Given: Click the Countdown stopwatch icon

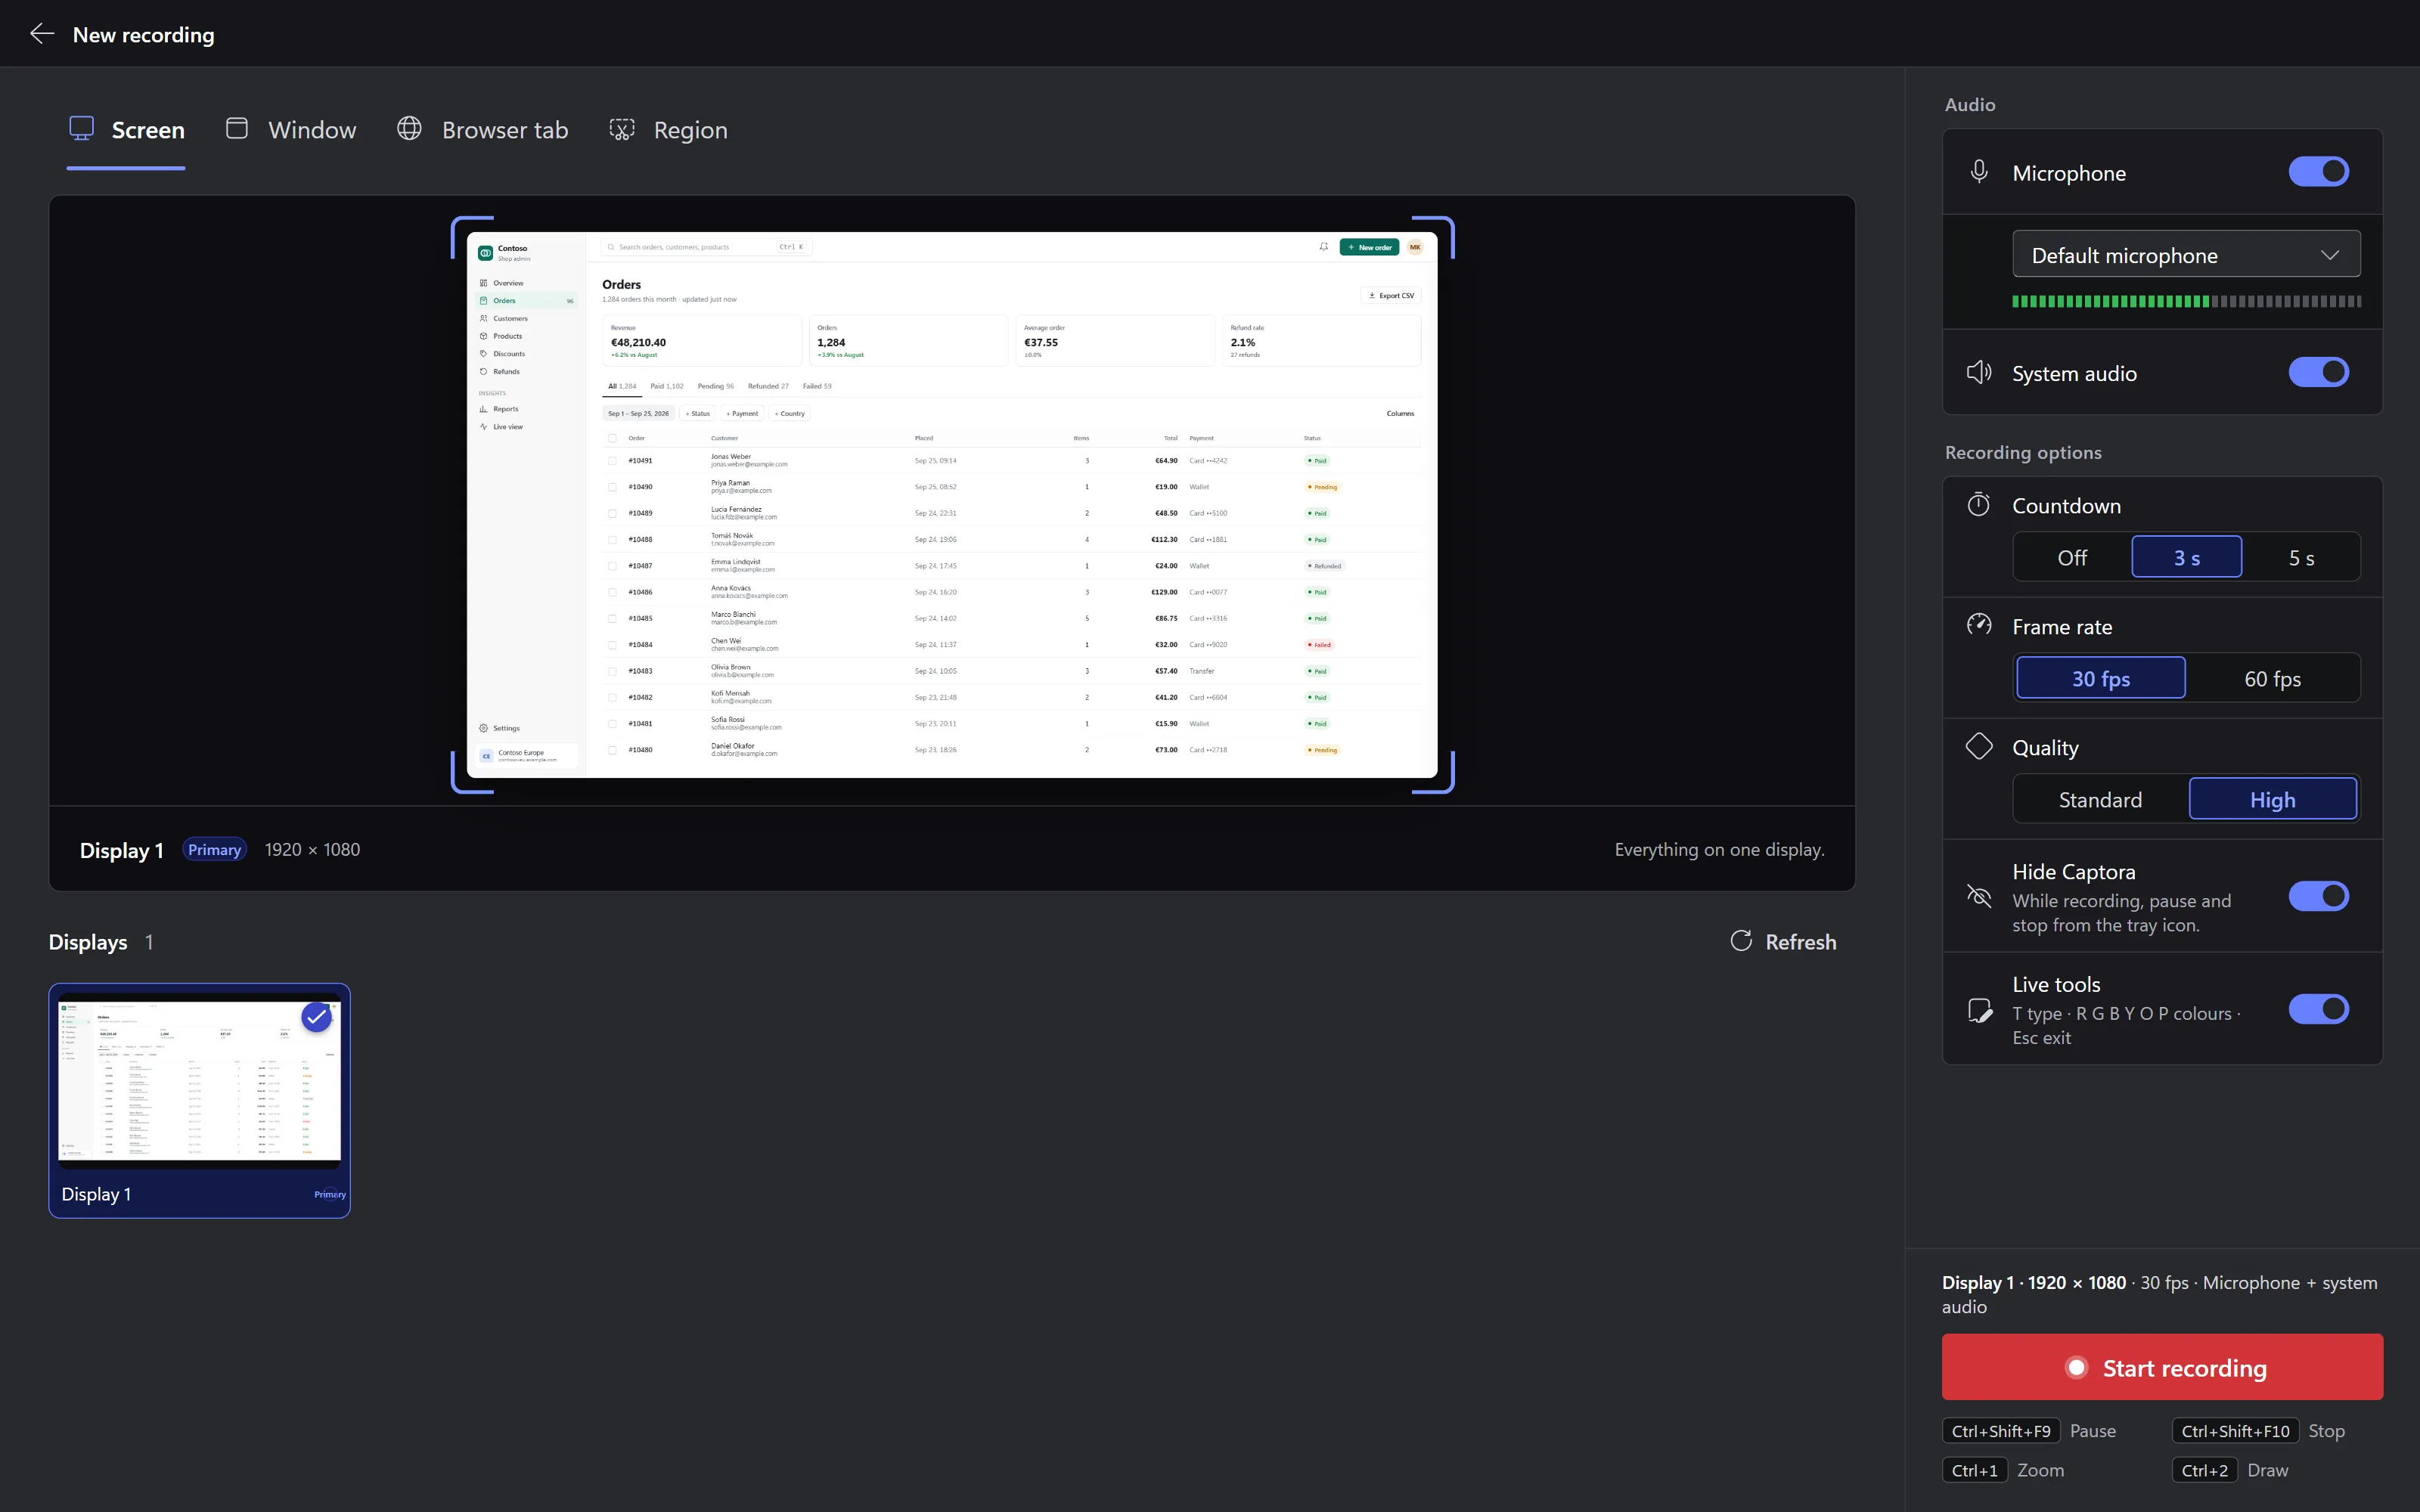Looking at the screenshot, I should [x=1978, y=505].
